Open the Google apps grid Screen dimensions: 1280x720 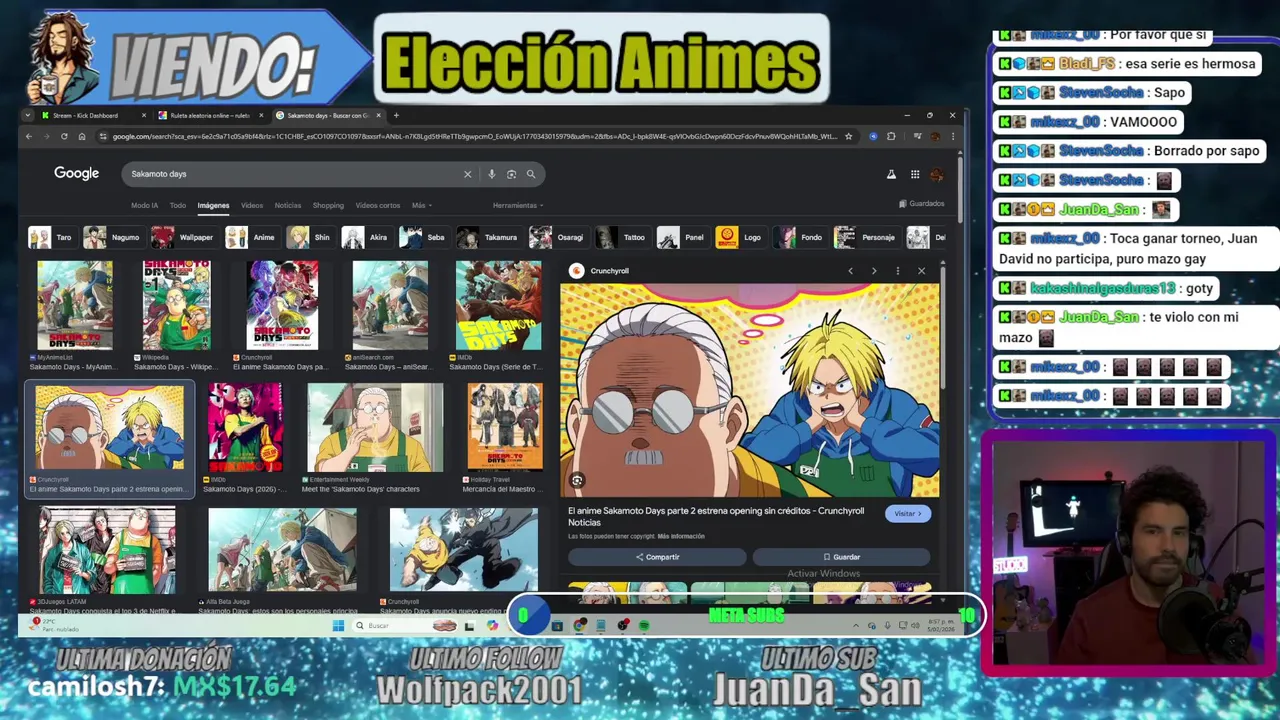tap(914, 174)
